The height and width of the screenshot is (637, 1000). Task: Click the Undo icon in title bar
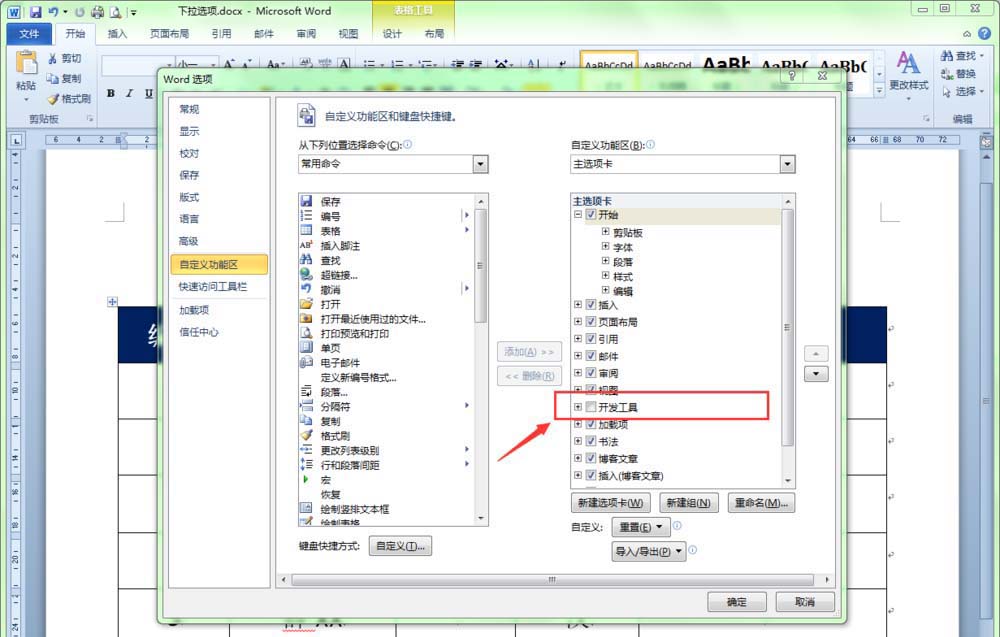53,11
